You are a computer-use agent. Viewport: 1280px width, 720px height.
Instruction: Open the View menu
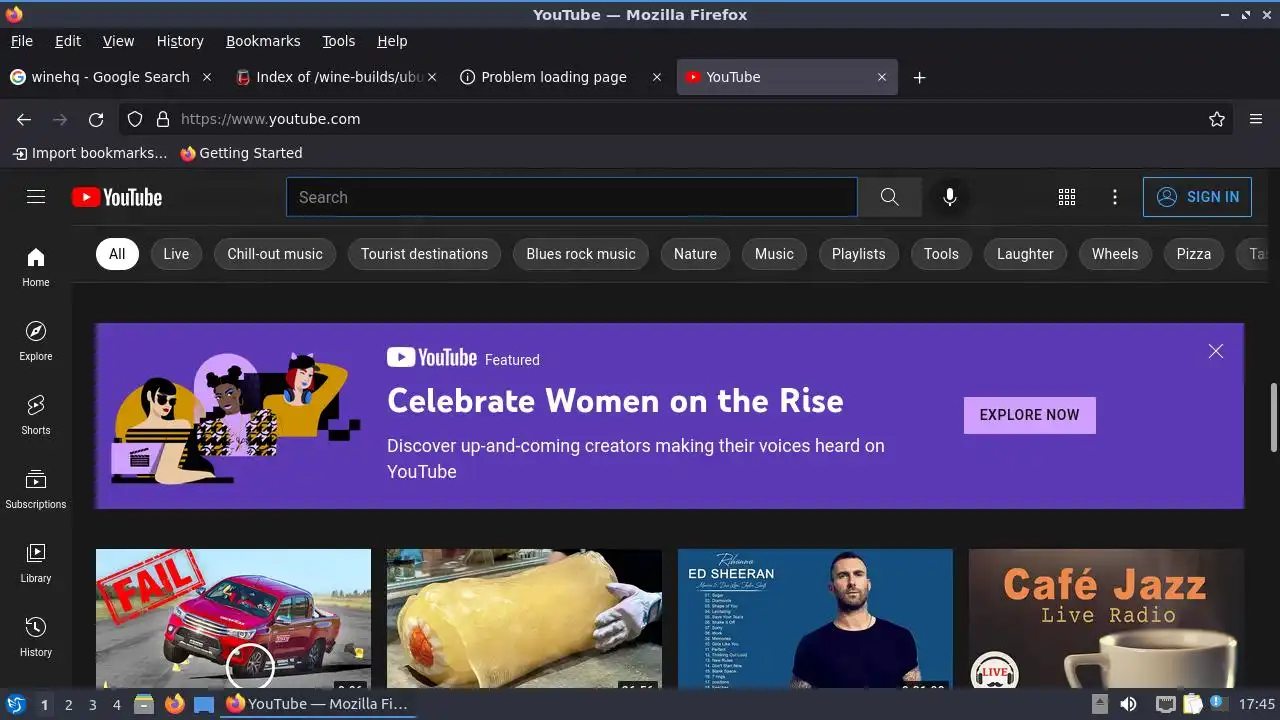118,41
